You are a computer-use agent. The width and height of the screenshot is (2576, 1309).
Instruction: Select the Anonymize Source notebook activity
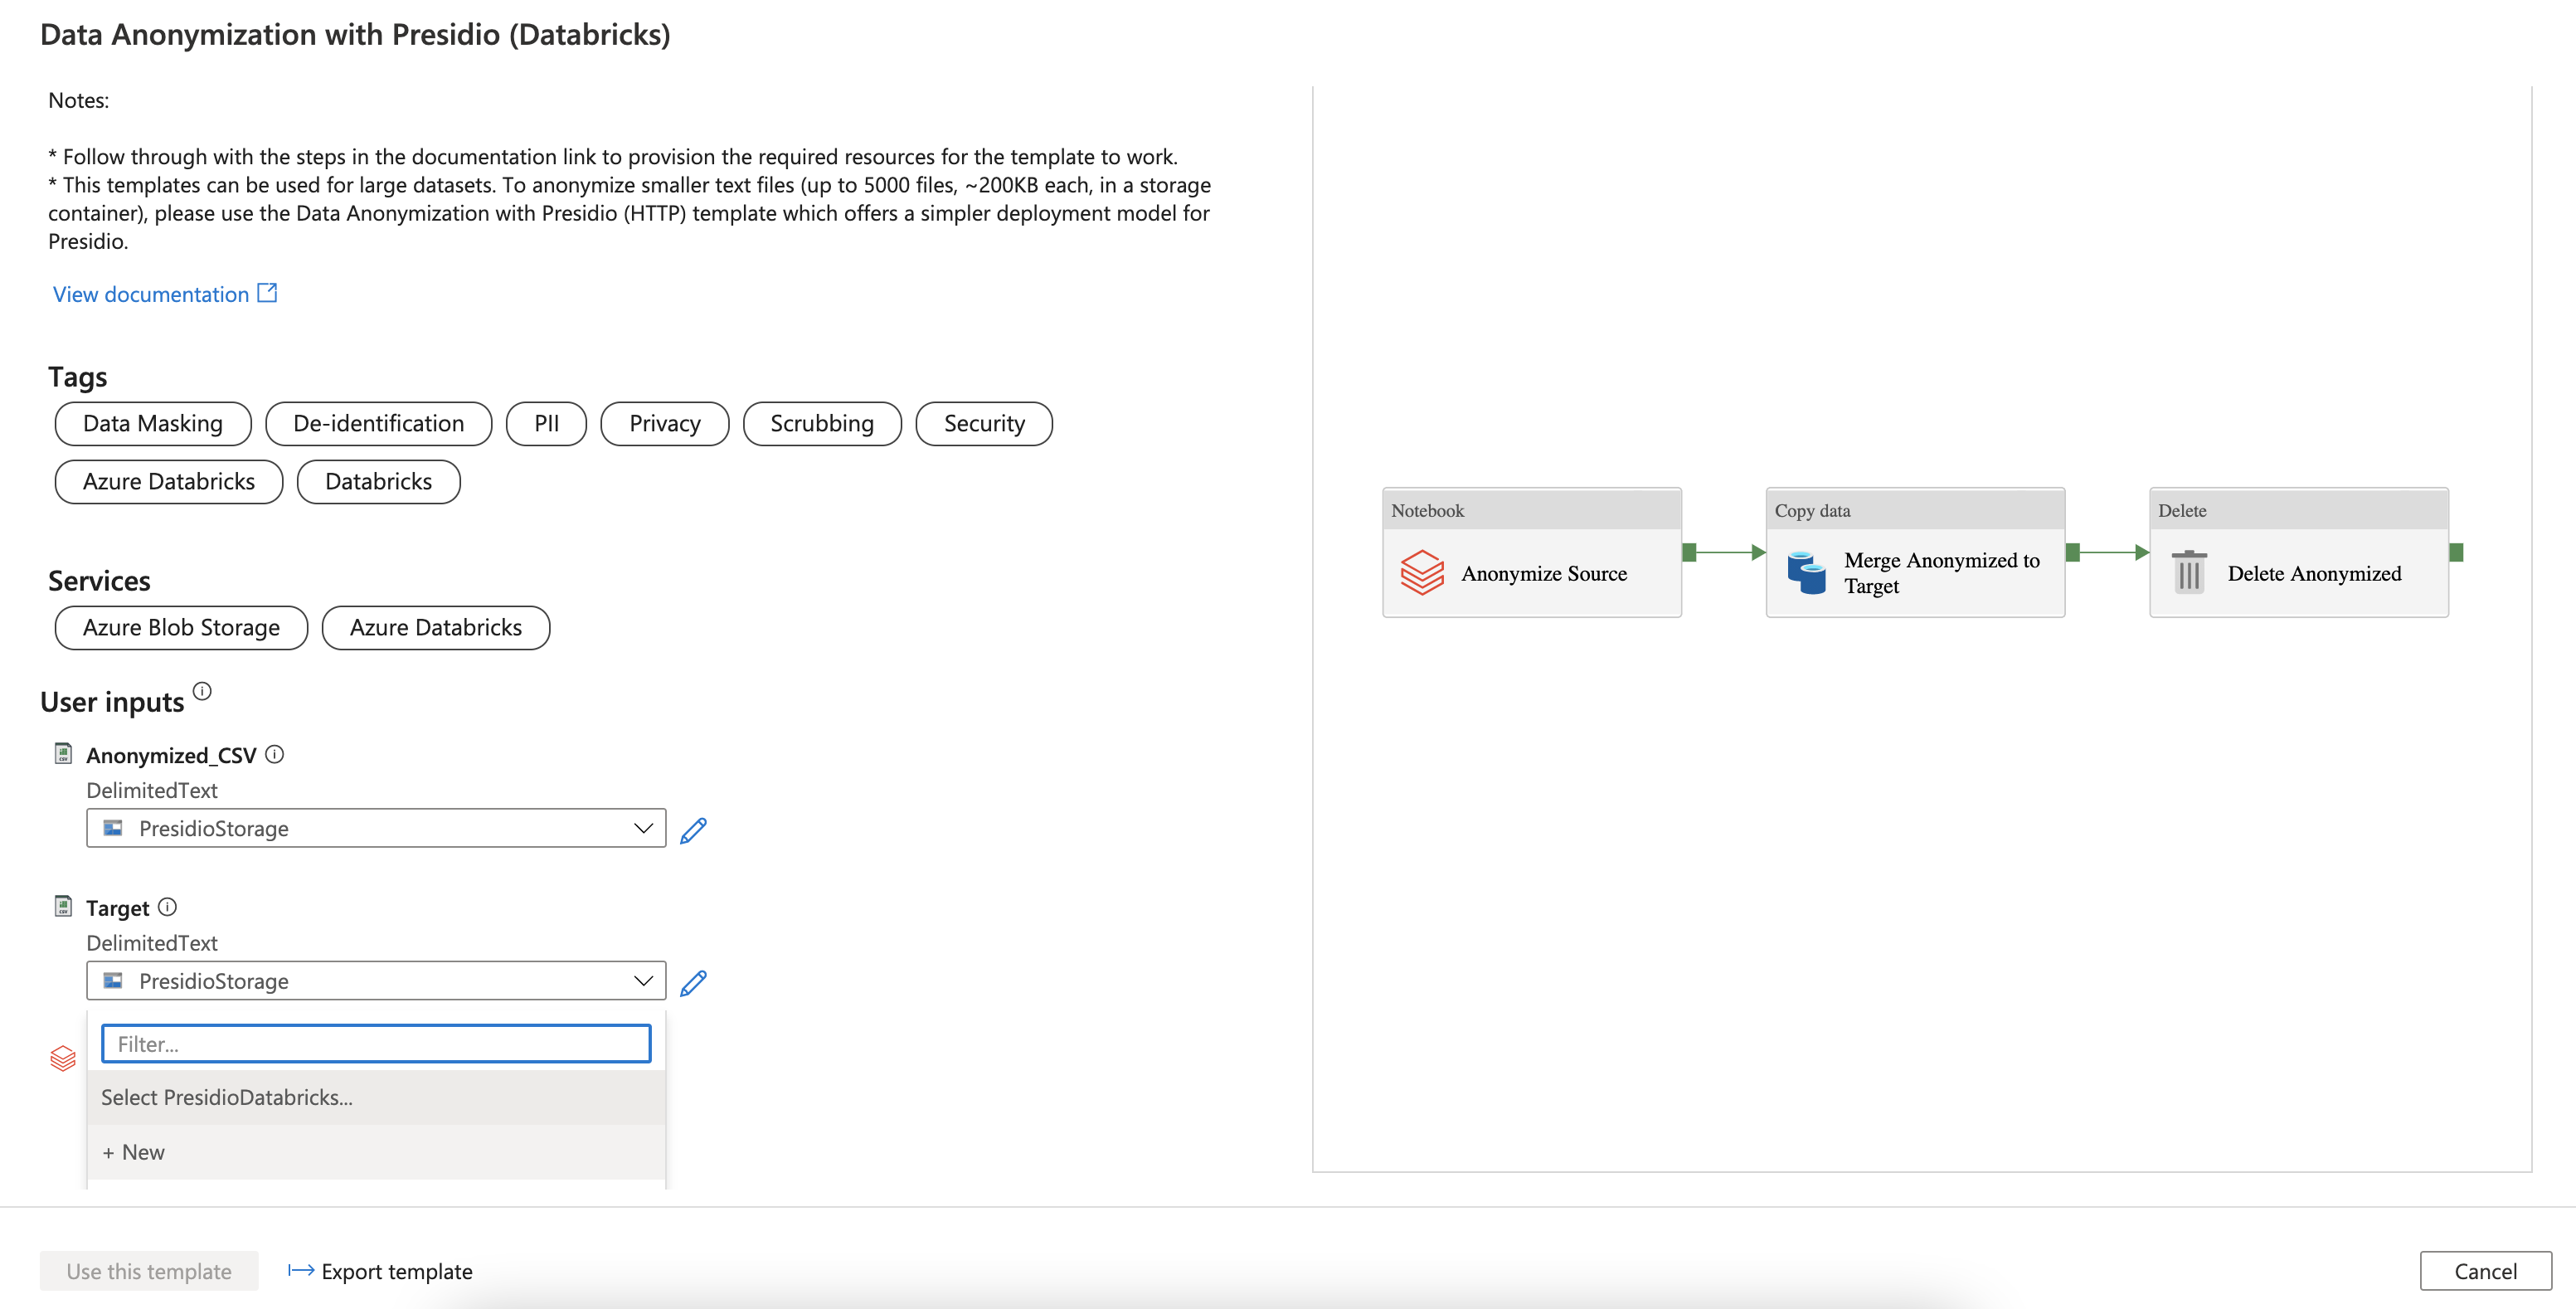[1532, 552]
